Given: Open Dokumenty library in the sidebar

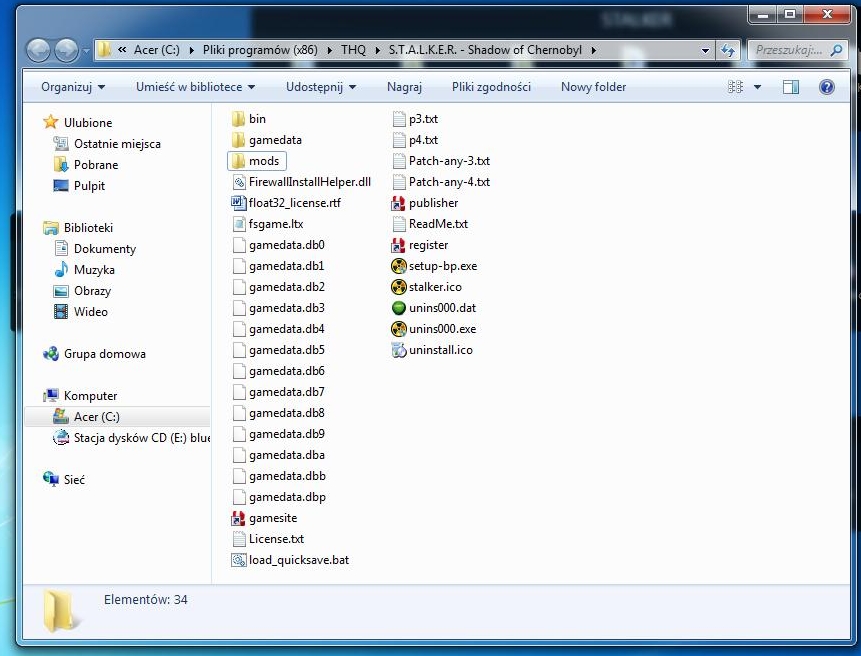Looking at the screenshot, I should 104,249.
